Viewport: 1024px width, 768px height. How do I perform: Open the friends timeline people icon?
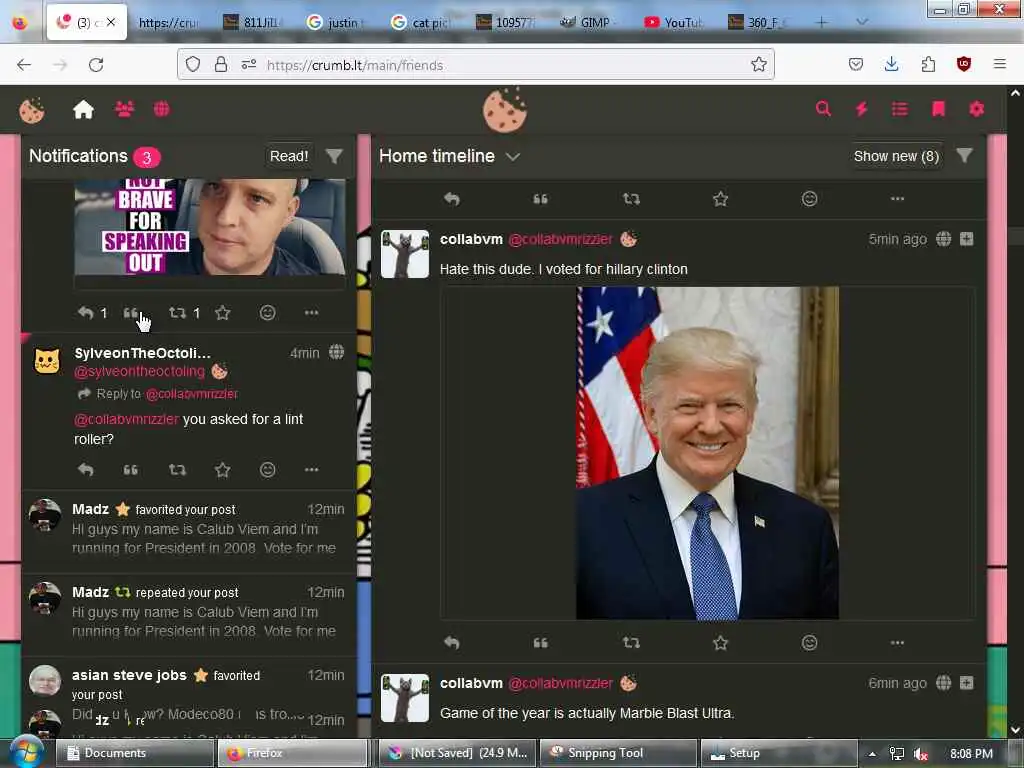click(124, 109)
